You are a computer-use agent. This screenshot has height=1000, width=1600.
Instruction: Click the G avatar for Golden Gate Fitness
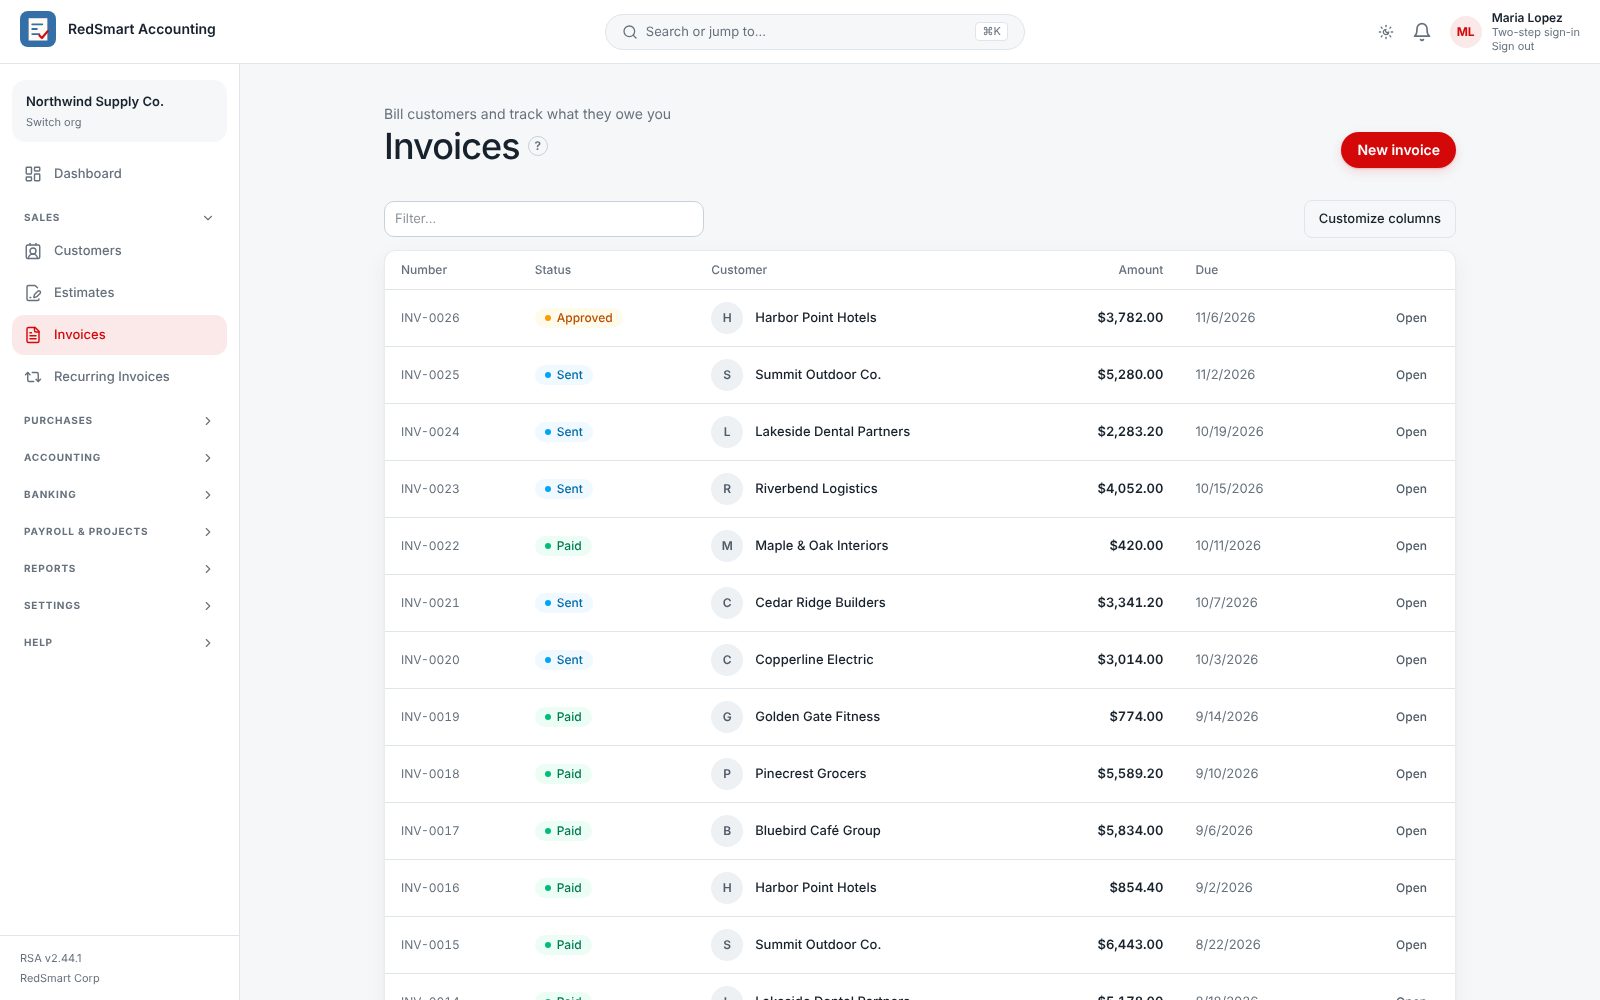pyautogui.click(x=727, y=717)
